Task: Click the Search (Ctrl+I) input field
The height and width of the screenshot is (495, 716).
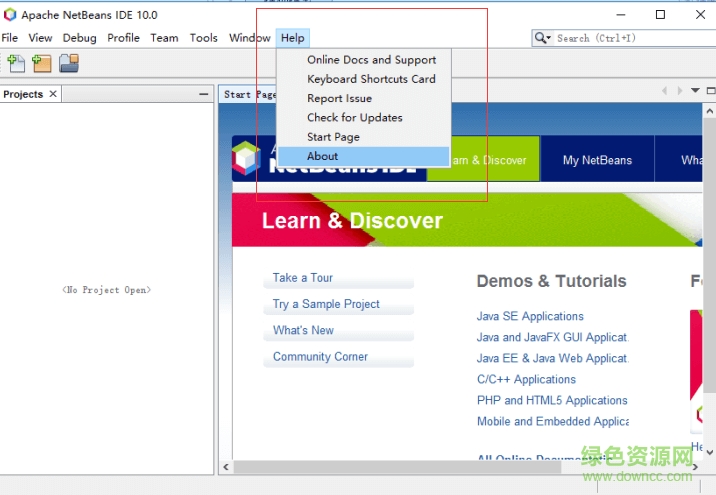Action: [635, 38]
